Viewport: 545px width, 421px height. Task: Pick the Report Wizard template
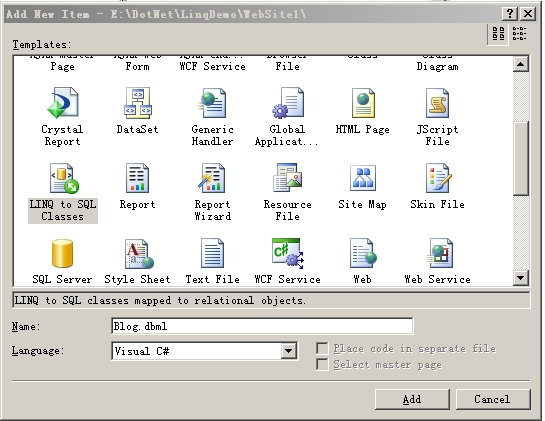point(212,178)
